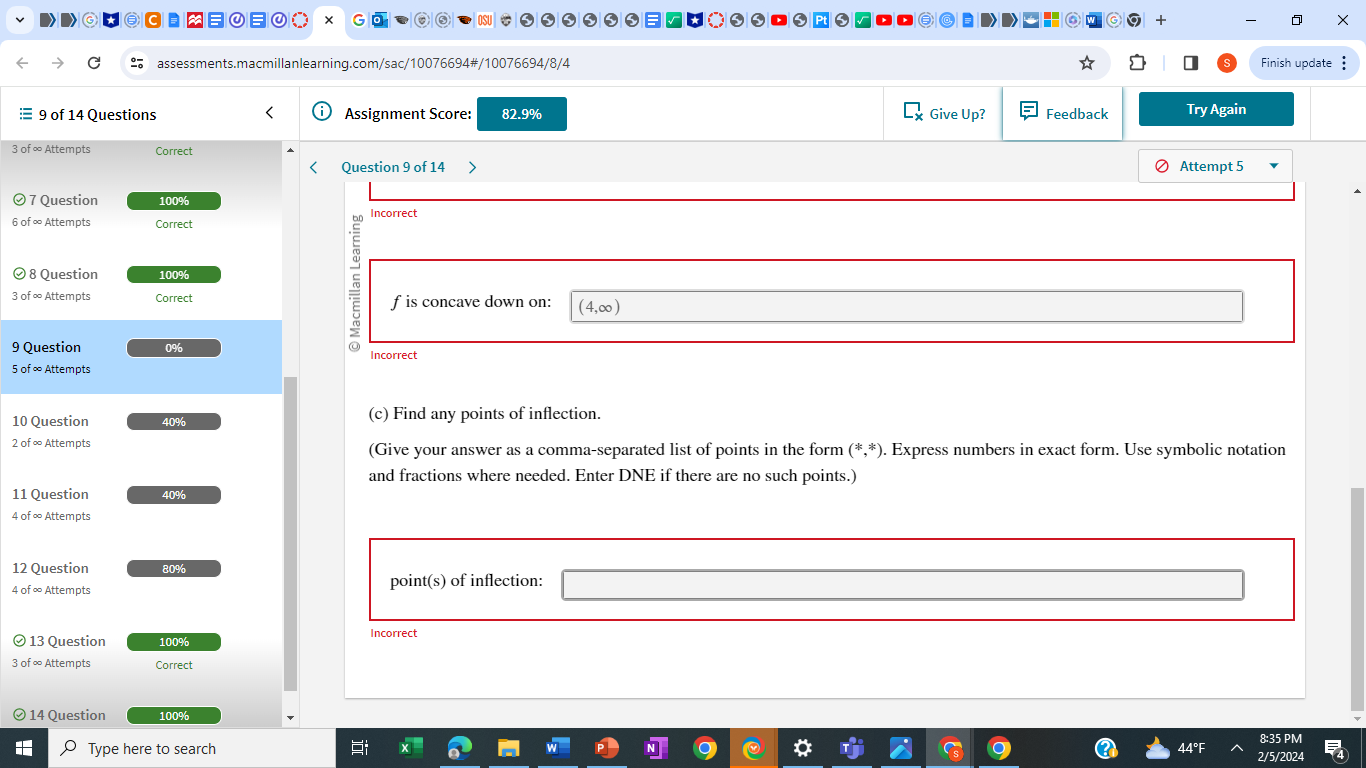Open the Attempt 5 dropdown

(x=1215, y=166)
